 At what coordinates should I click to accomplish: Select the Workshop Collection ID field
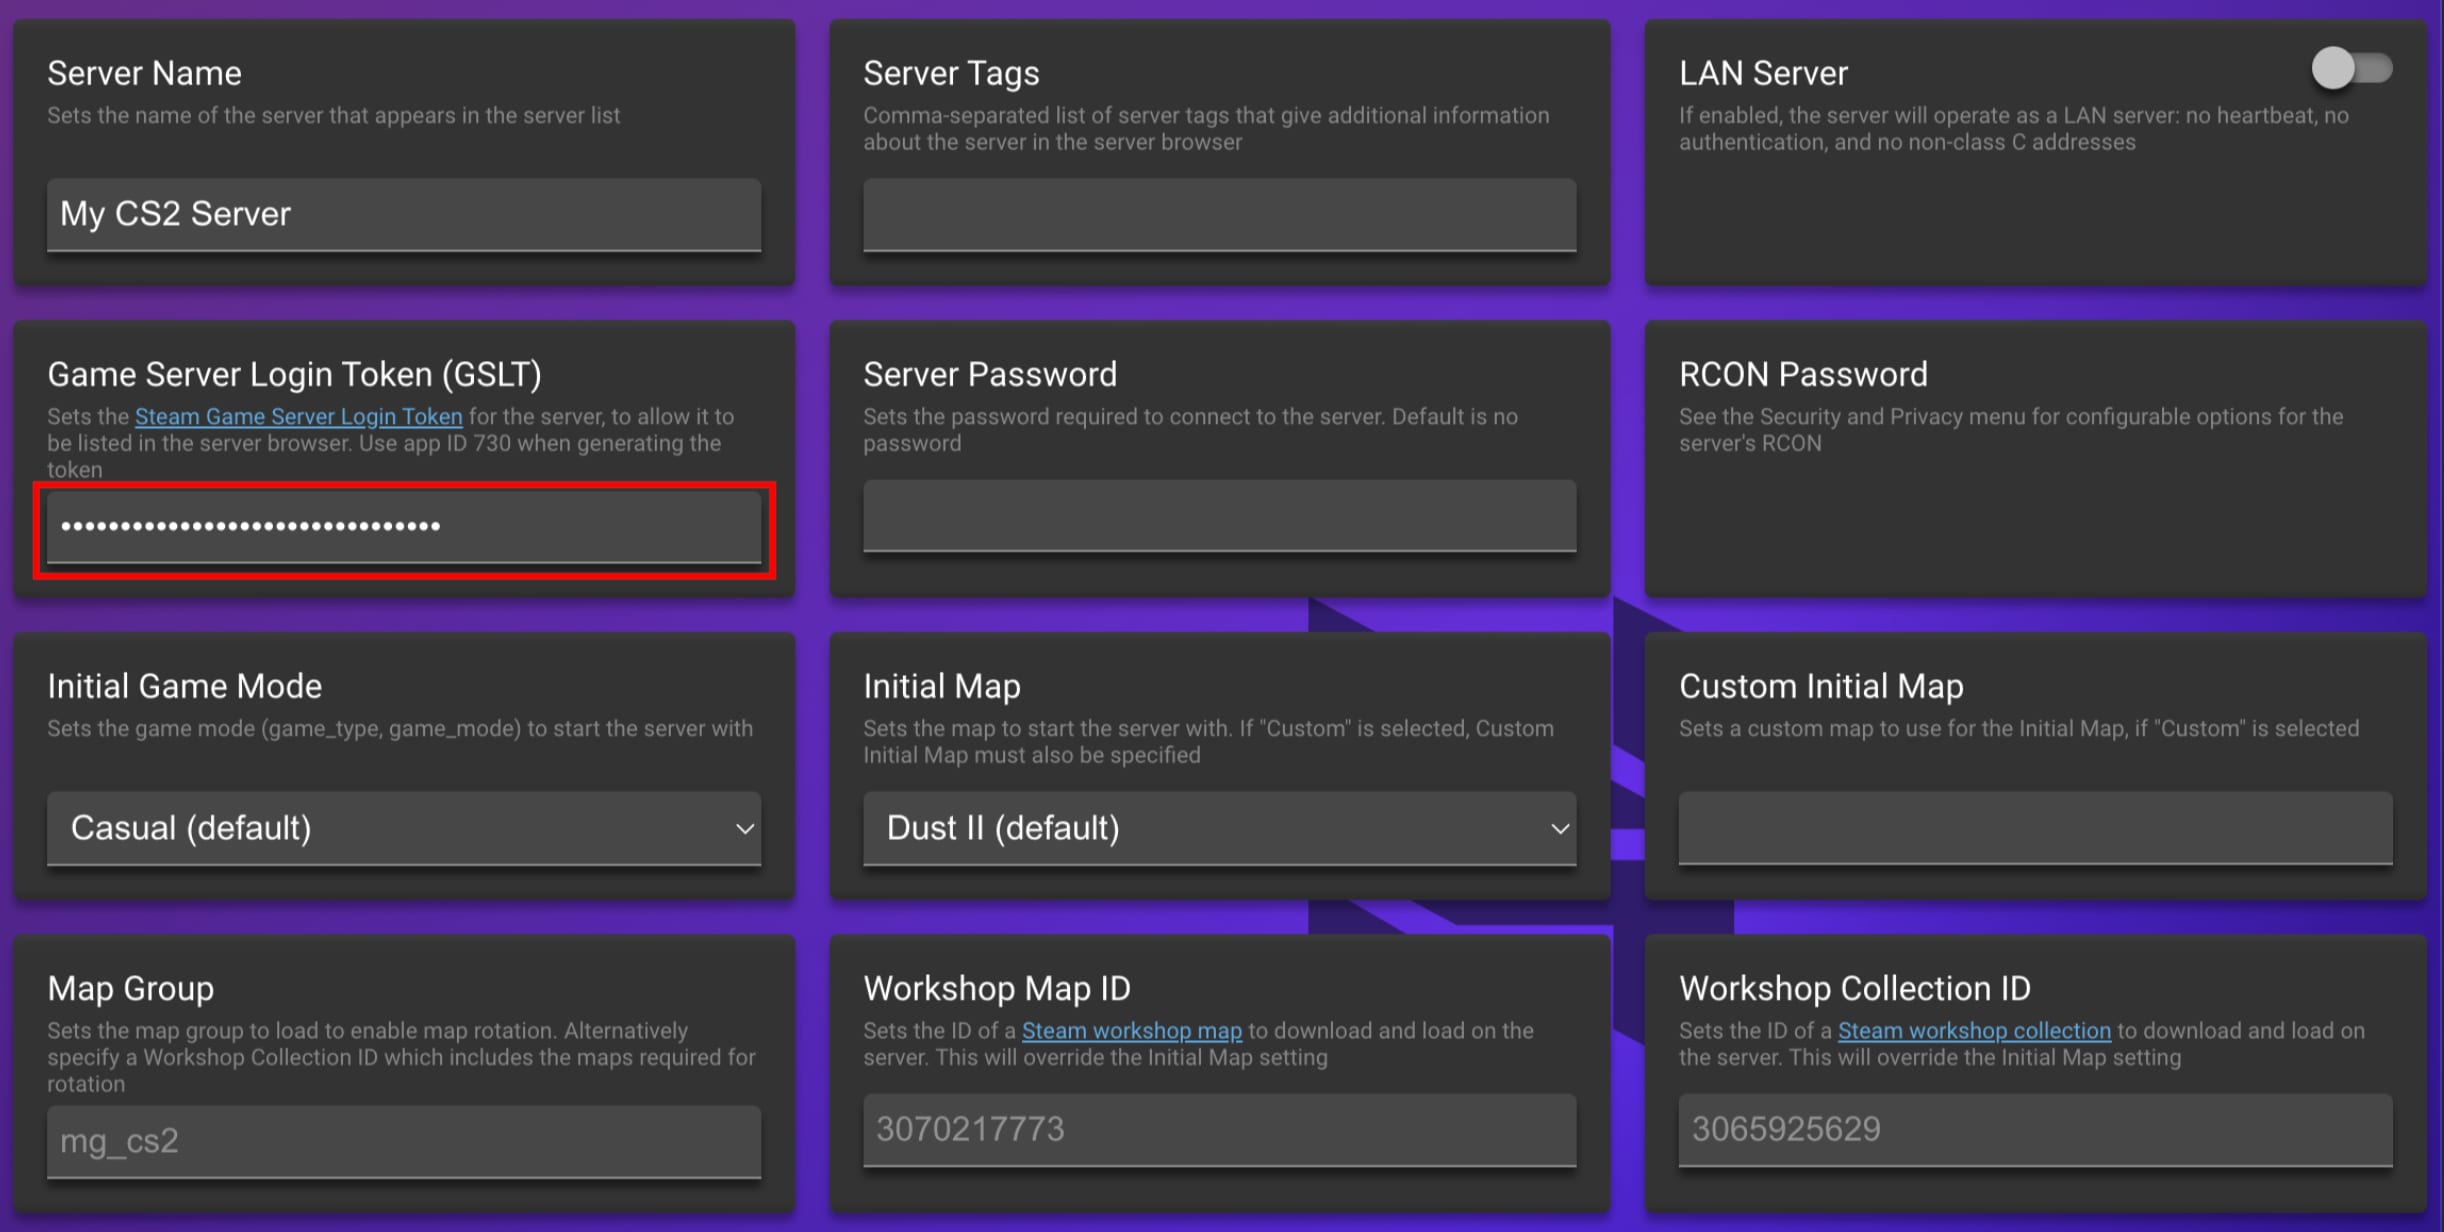pos(2034,1129)
